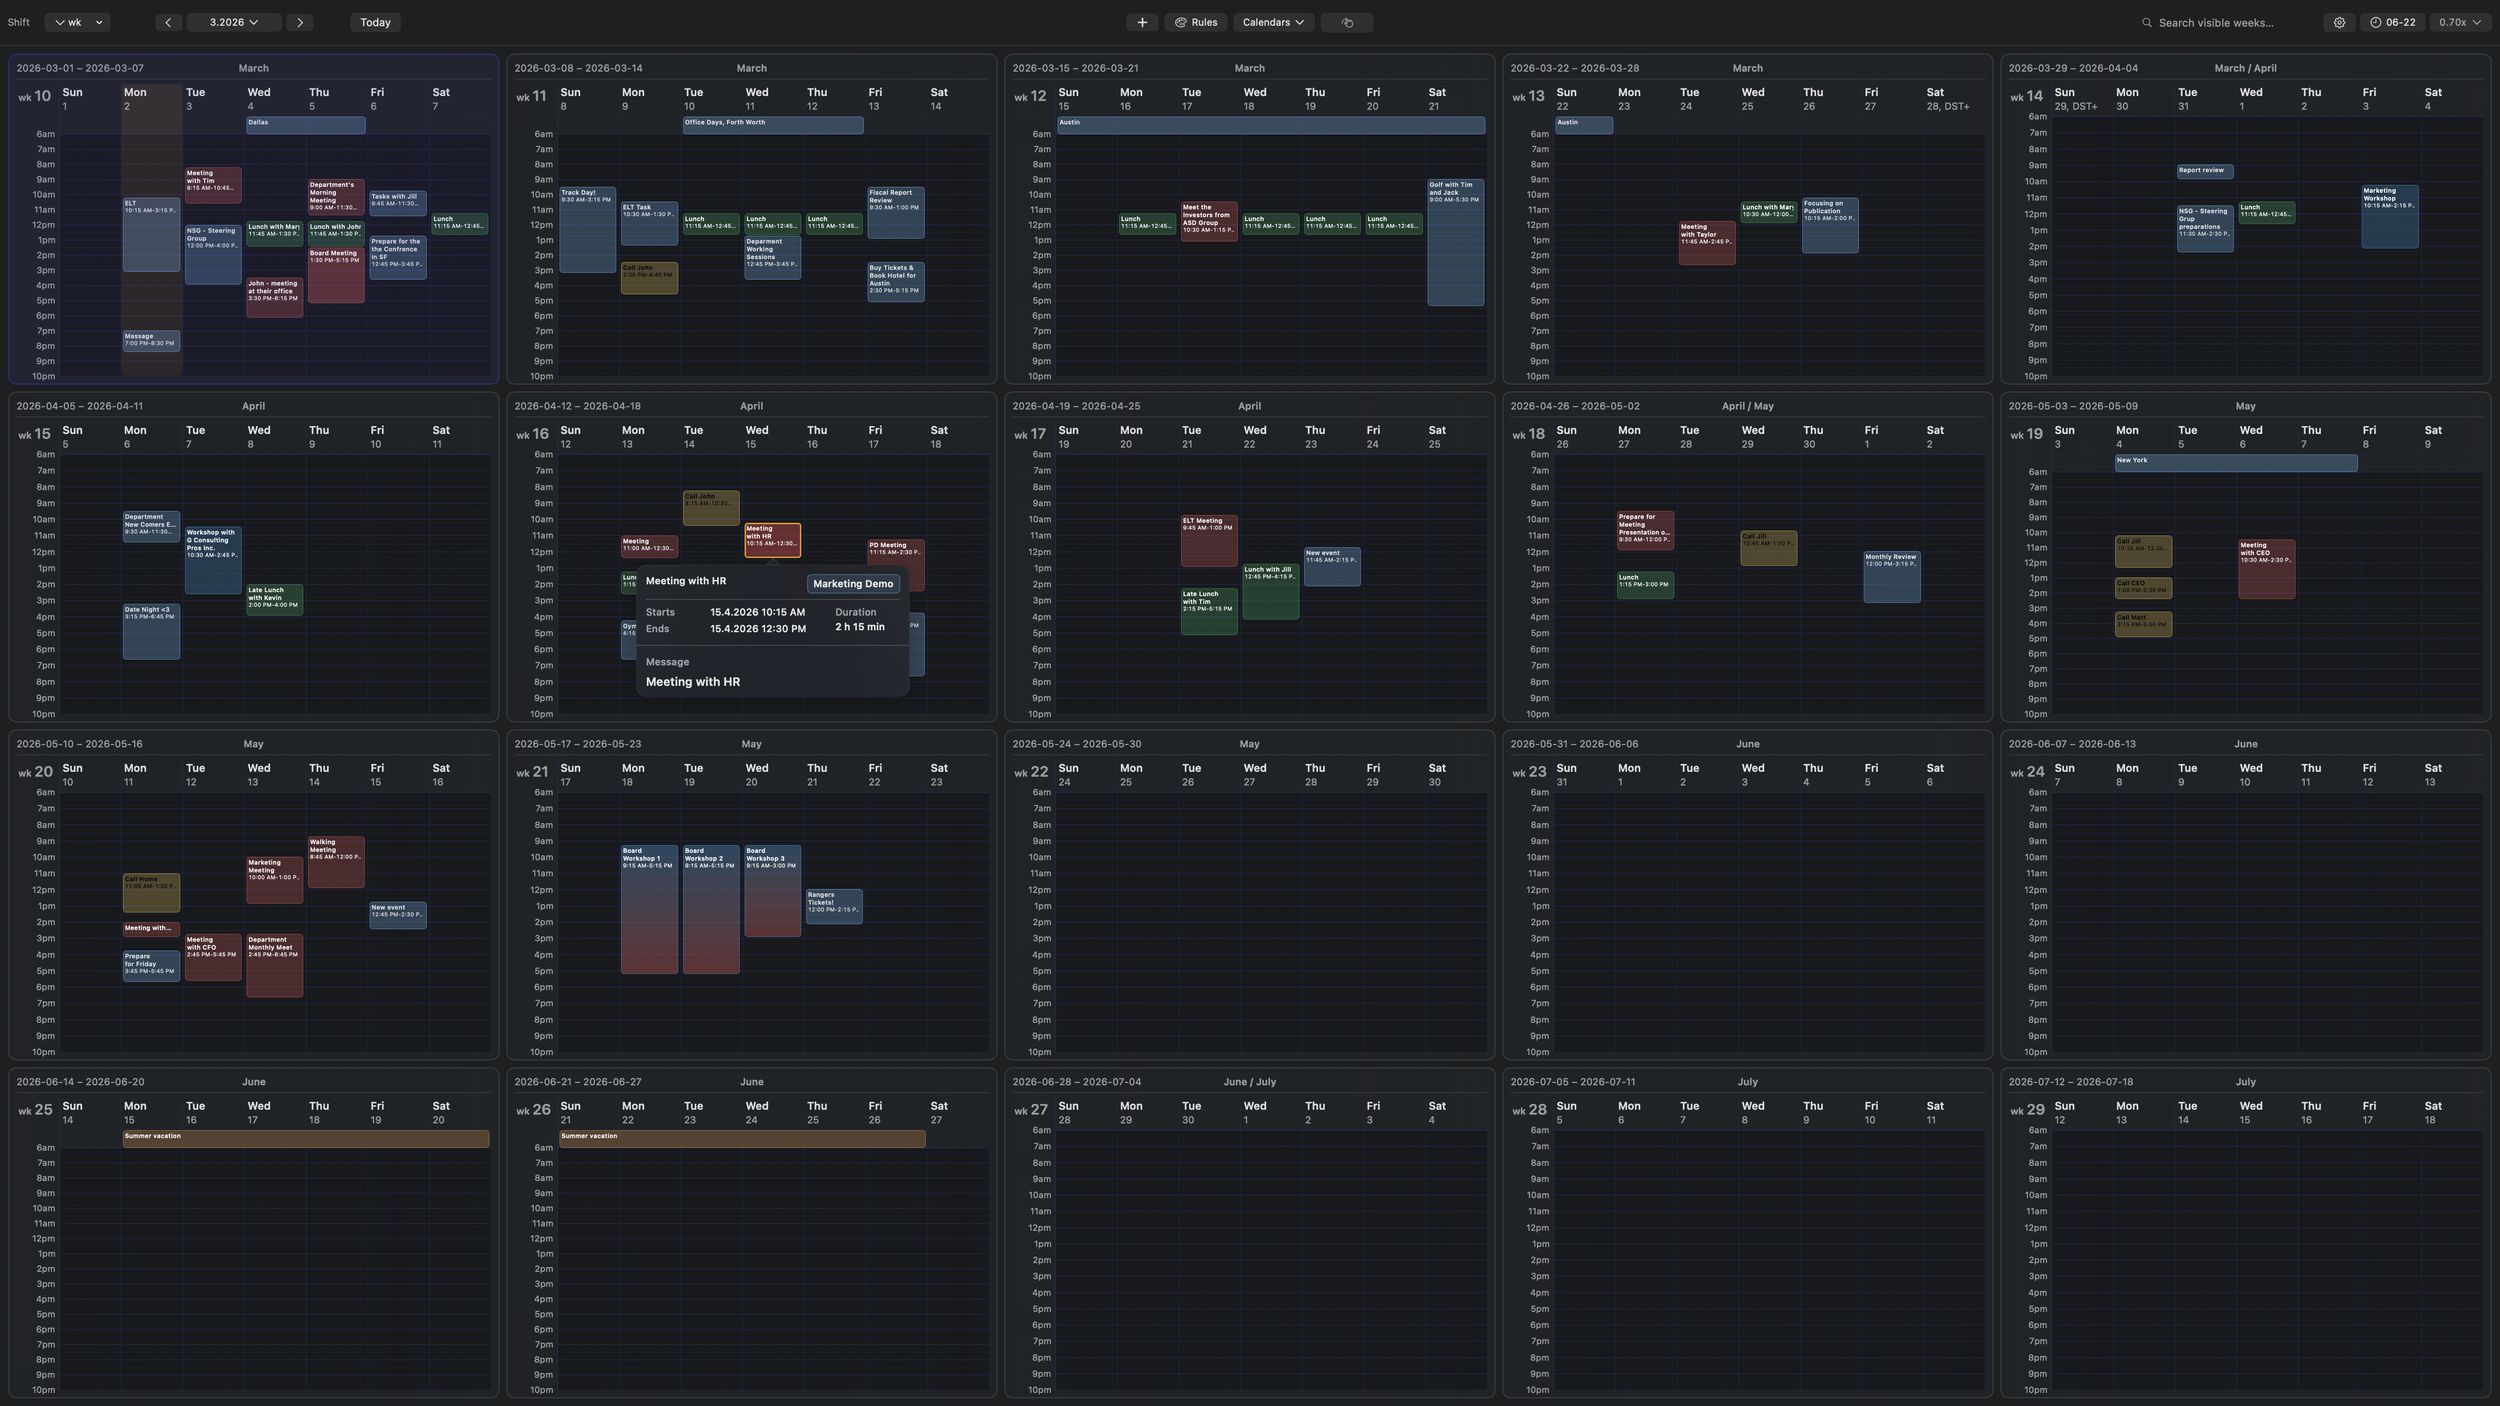2500x1406 pixels.
Task: Expand the Calendars dropdown
Action: pos(1273,21)
